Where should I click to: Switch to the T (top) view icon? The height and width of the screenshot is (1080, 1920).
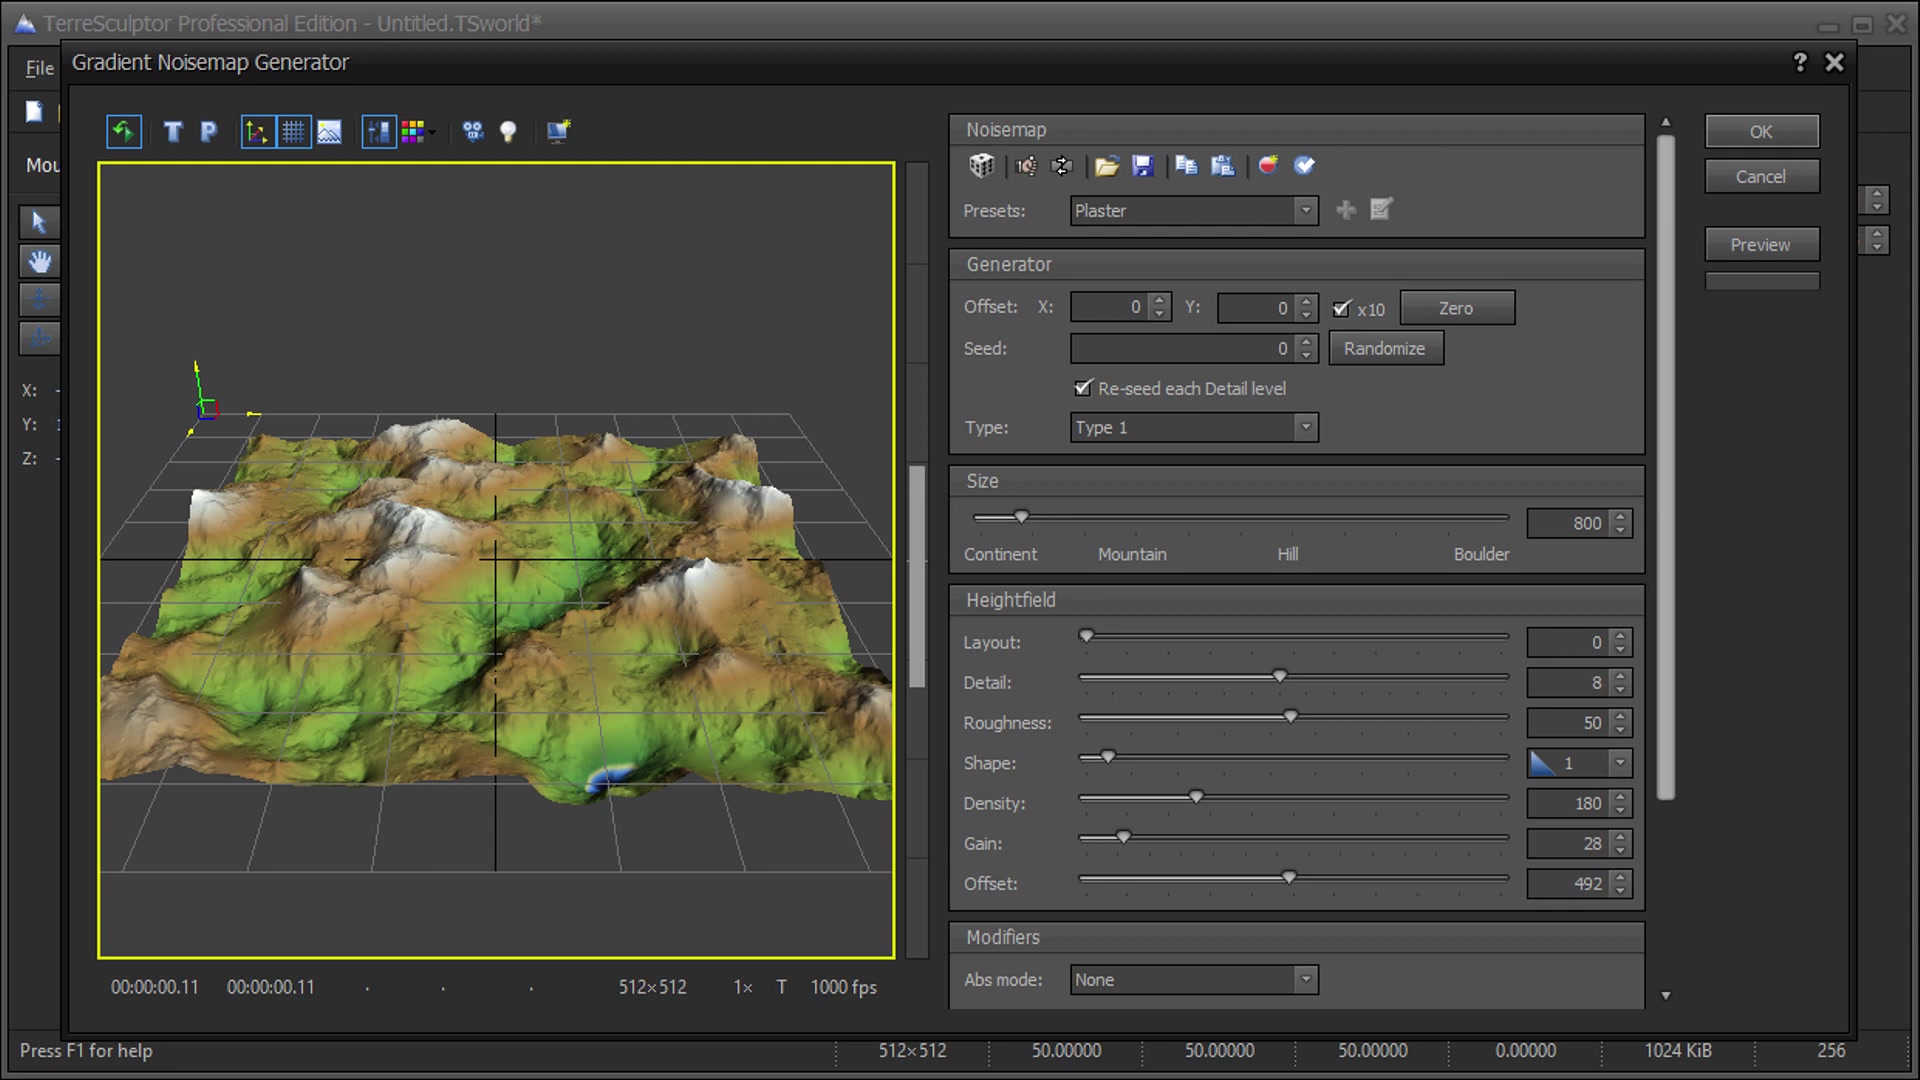(173, 132)
